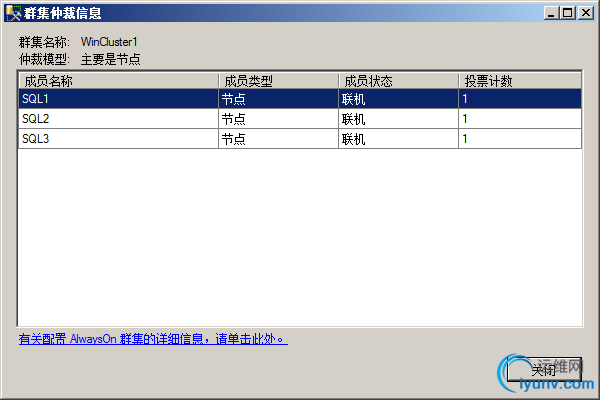Viewport: 600px width, 400px height.
Task: Click vote count 1 in SQL1 row
Action: coord(520,99)
